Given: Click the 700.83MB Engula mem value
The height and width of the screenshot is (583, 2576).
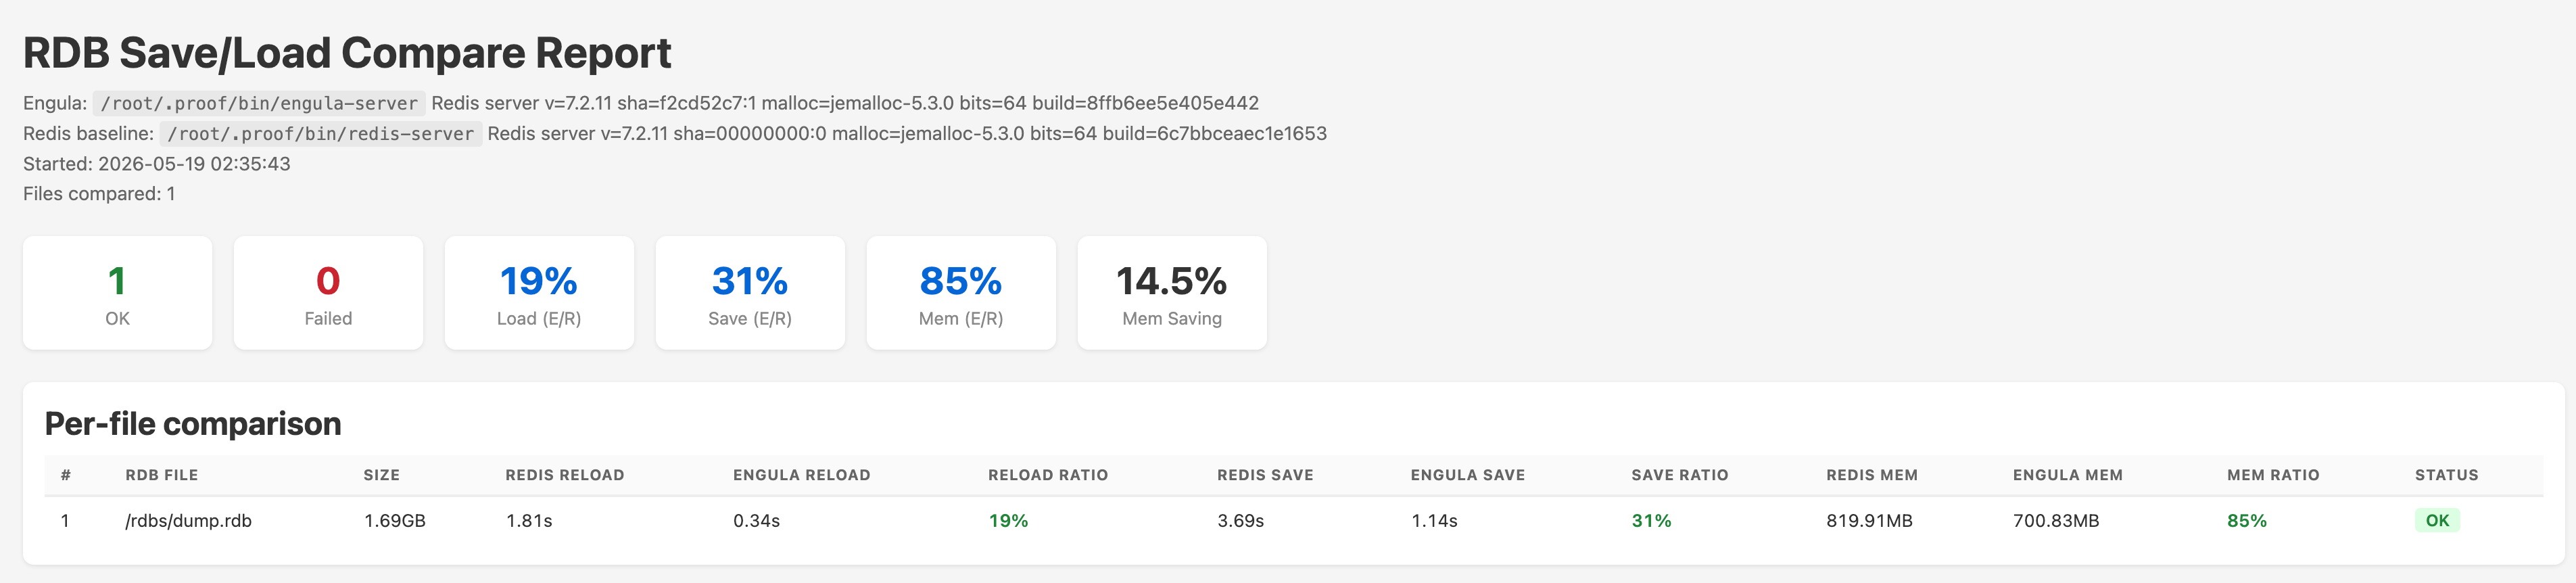Looking at the screenshot, I should click(2056, 521).
